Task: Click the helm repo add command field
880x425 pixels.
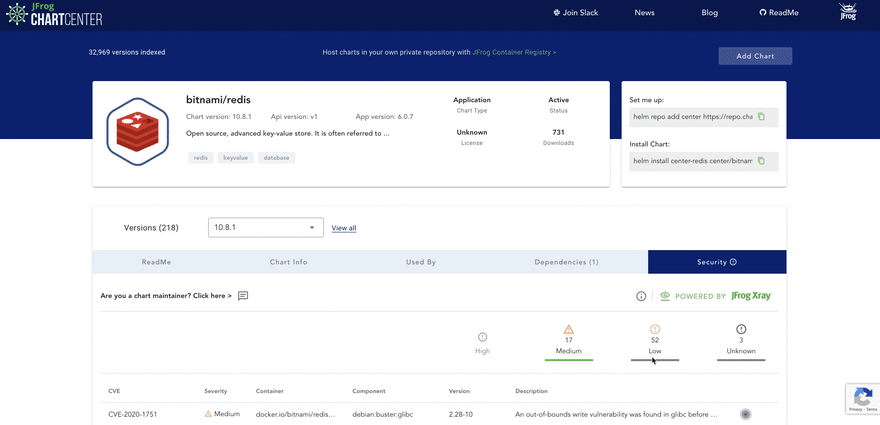Action: click(704, 117)
